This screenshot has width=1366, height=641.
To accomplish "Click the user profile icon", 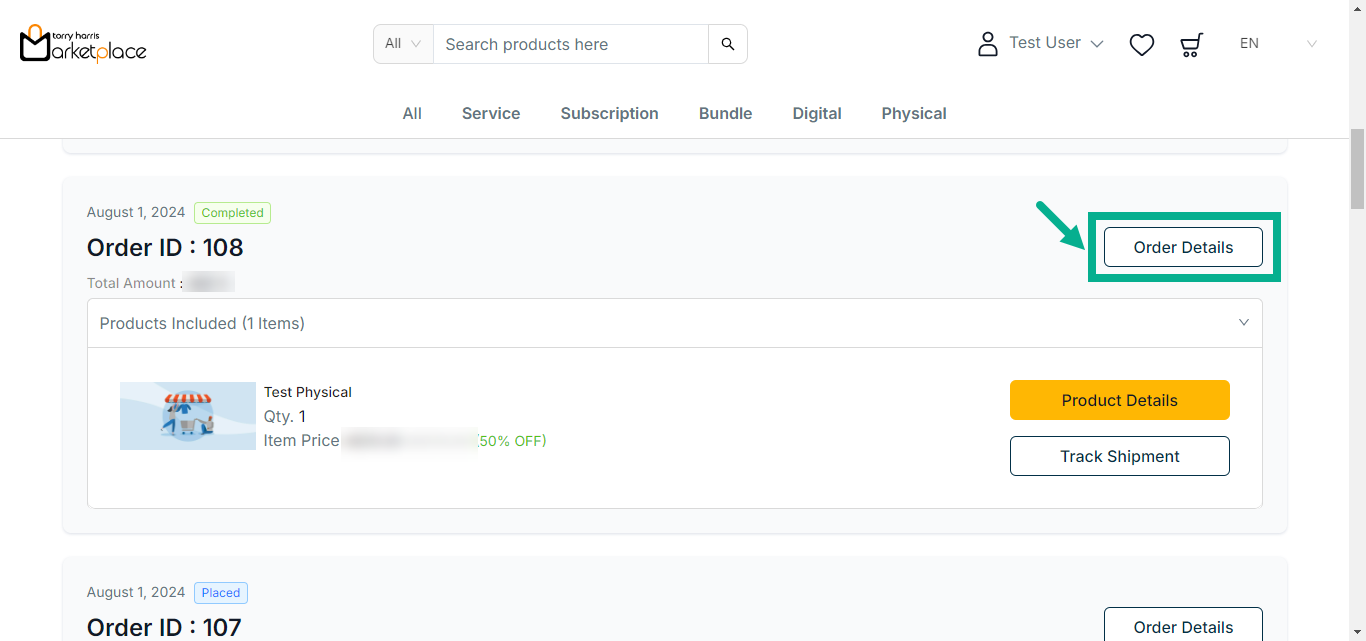I will pyautogui.click(x=988, y=44).
